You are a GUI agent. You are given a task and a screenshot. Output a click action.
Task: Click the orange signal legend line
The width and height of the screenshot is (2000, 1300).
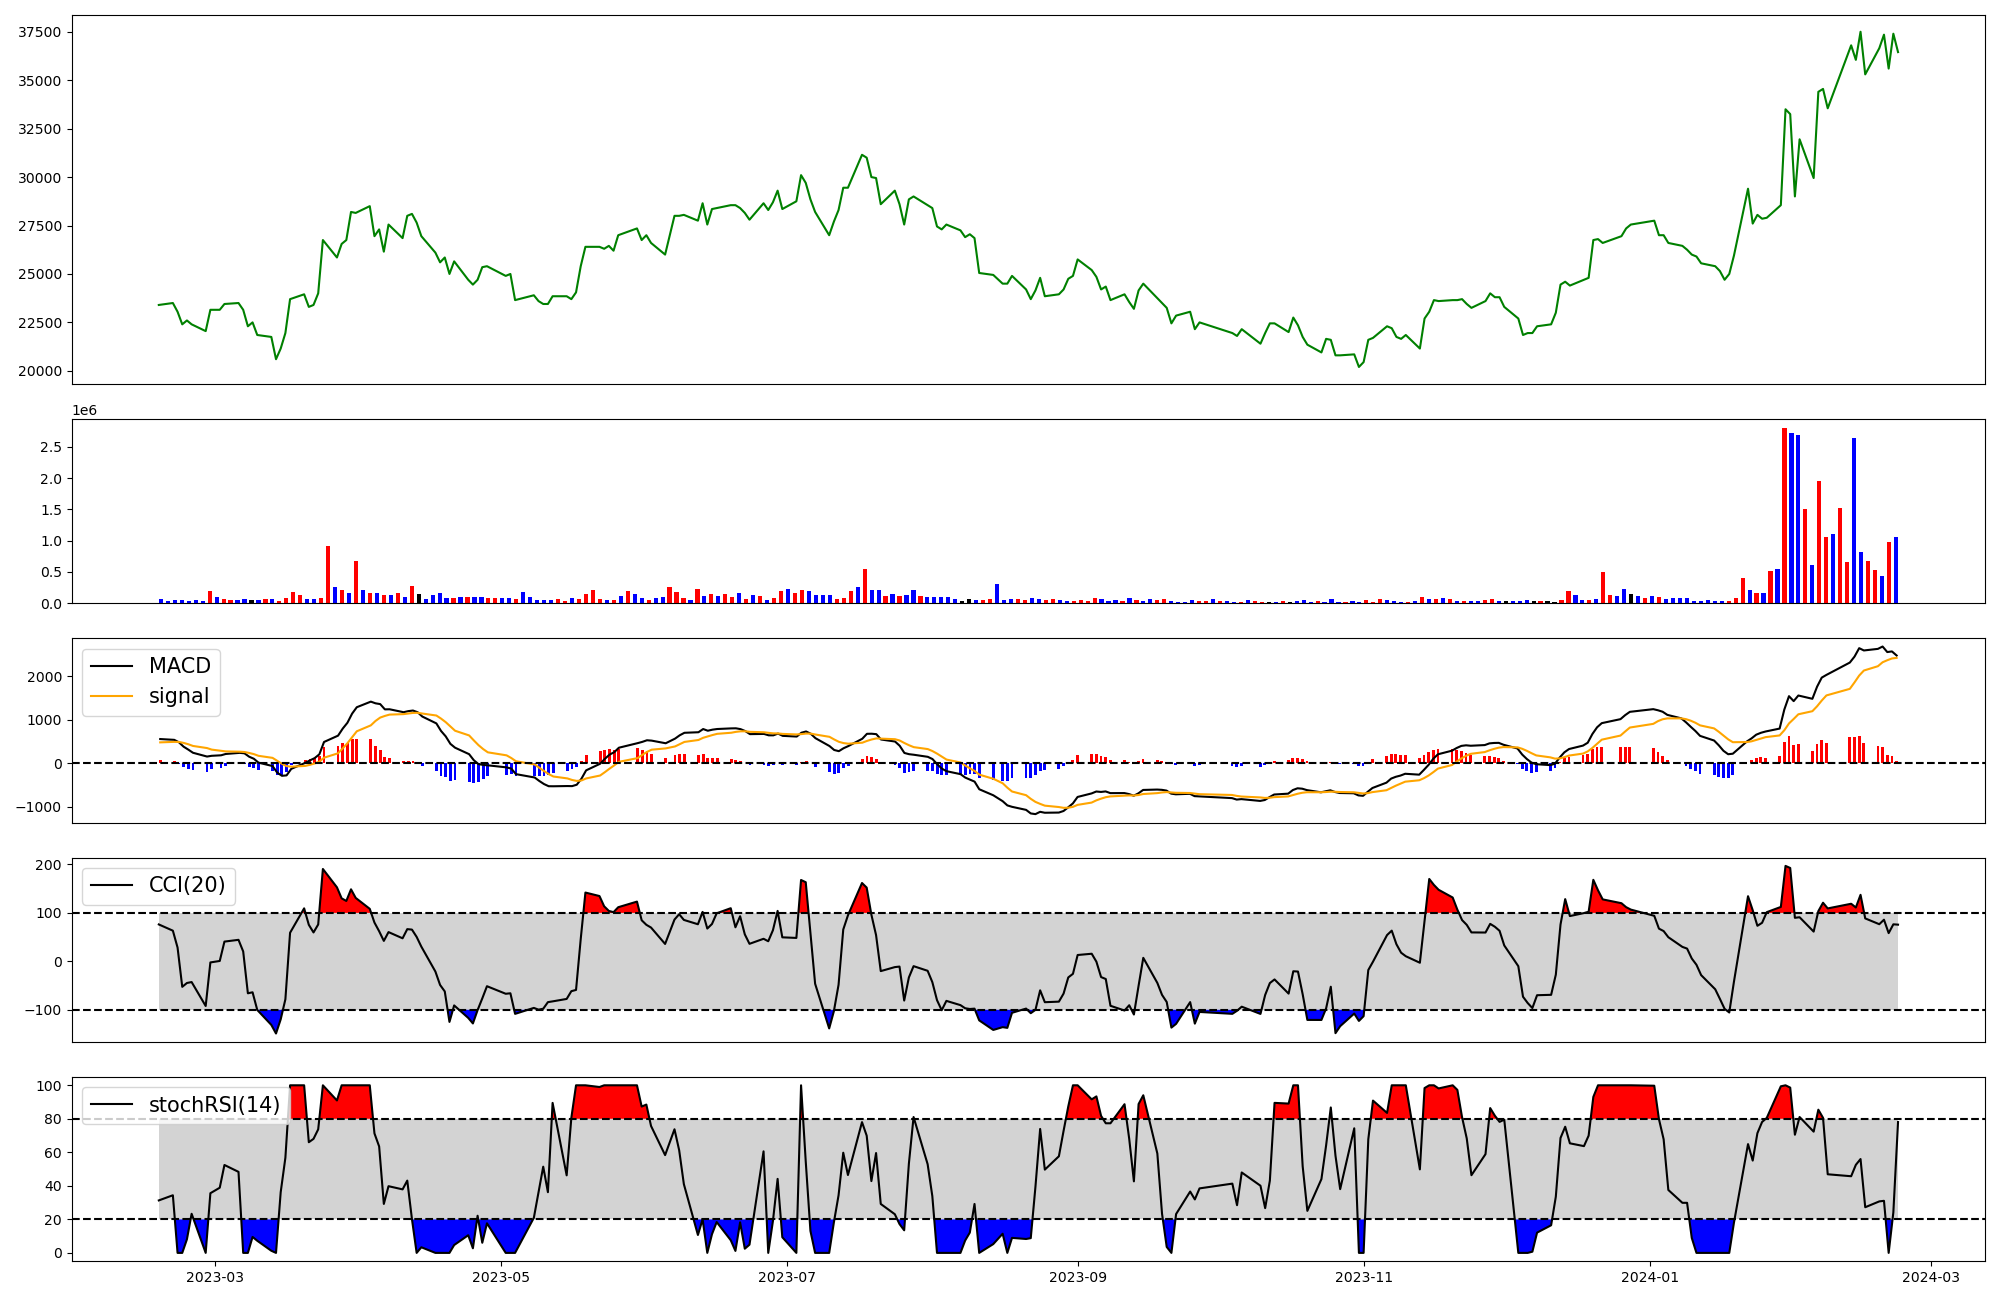tap(111, 696)
